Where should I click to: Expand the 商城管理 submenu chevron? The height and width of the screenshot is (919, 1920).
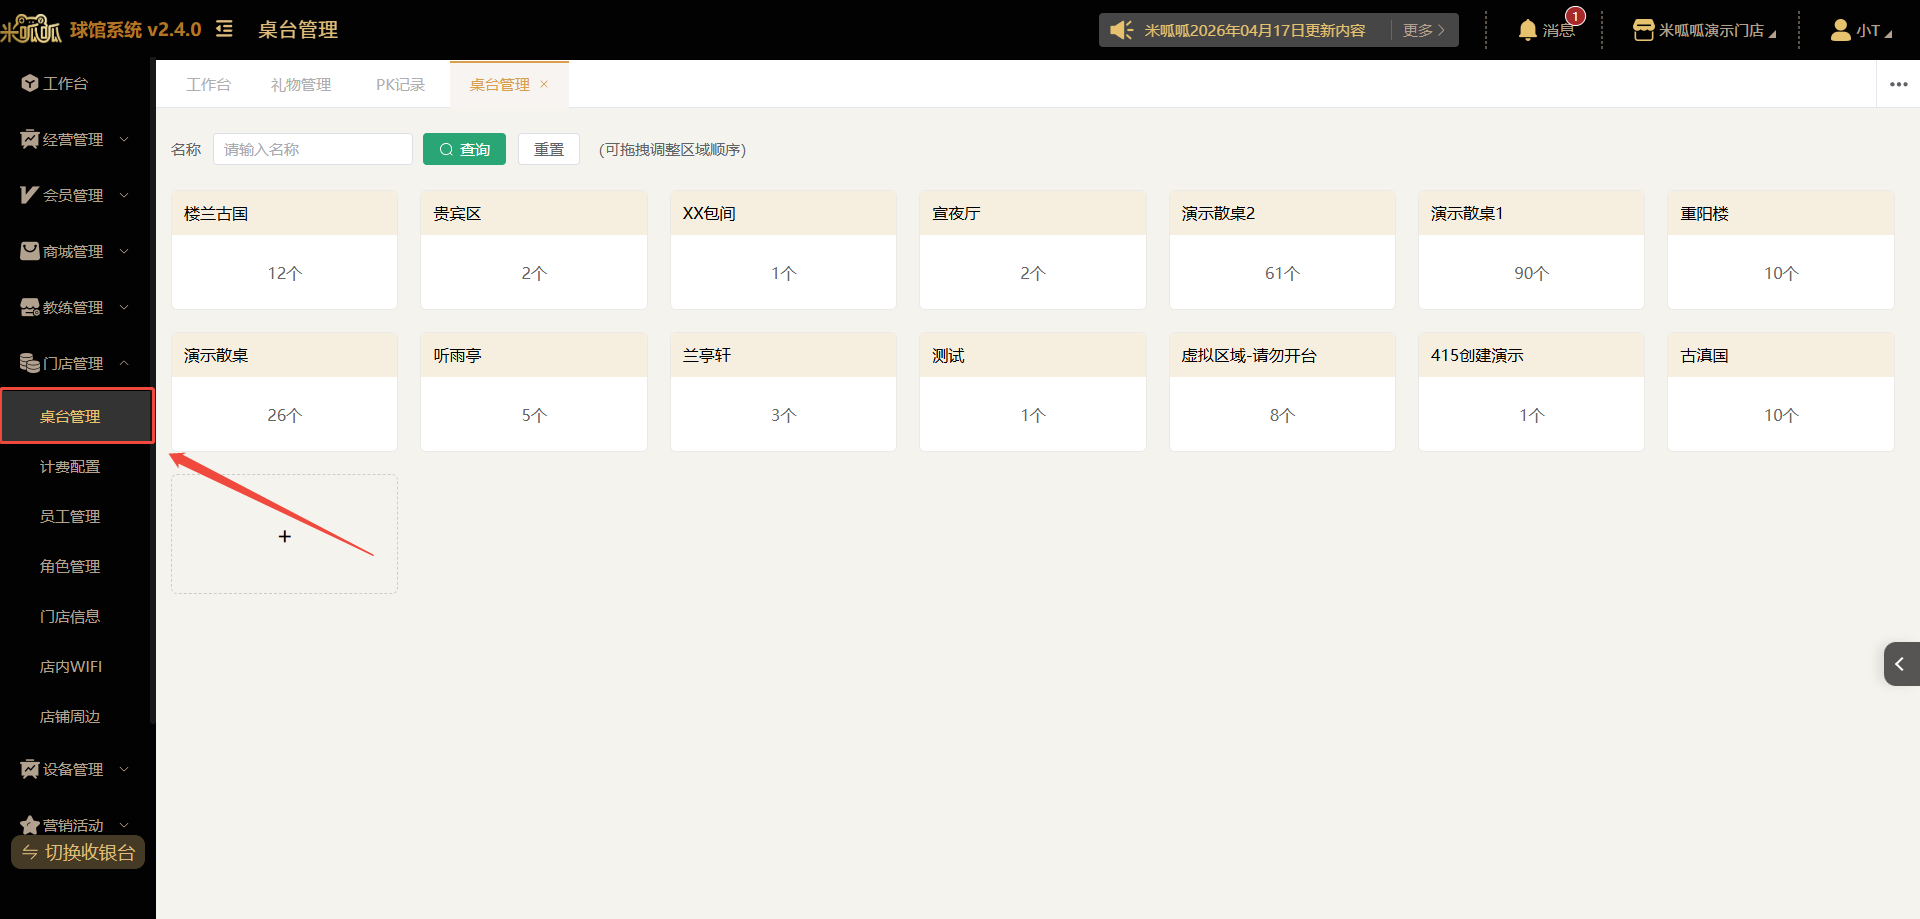[124, 251]
